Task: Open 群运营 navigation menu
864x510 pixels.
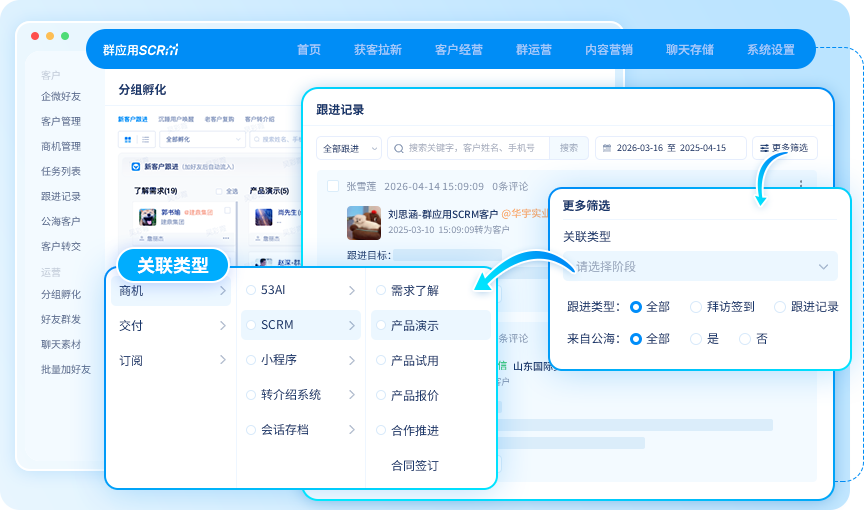Action: (x=533, y=50)
